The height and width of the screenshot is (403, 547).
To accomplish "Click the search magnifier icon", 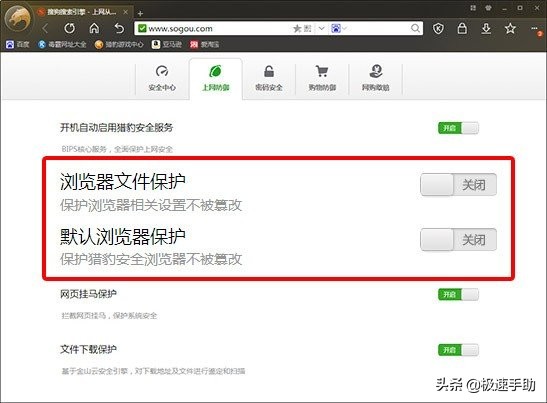I will [415, 28].
